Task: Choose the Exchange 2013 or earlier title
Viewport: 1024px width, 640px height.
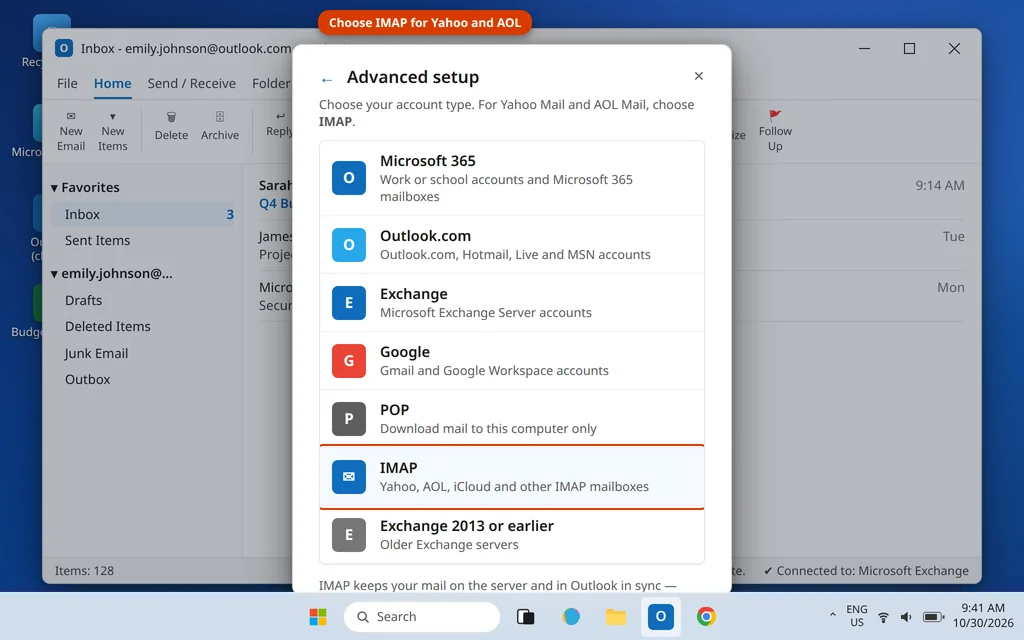Action: 467,526
